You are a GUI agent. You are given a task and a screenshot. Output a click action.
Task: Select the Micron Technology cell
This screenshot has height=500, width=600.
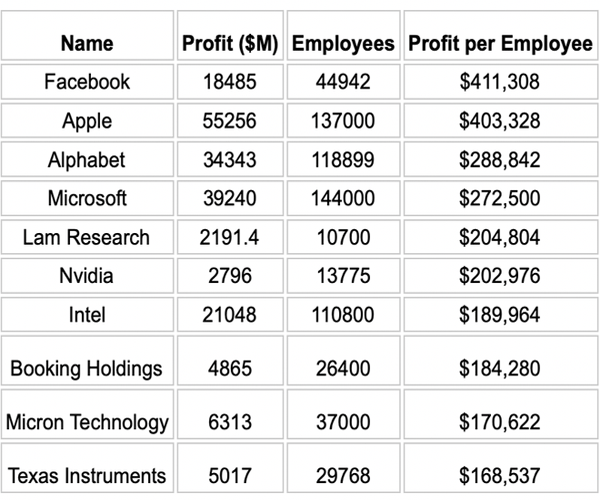[x=87, y=422]
